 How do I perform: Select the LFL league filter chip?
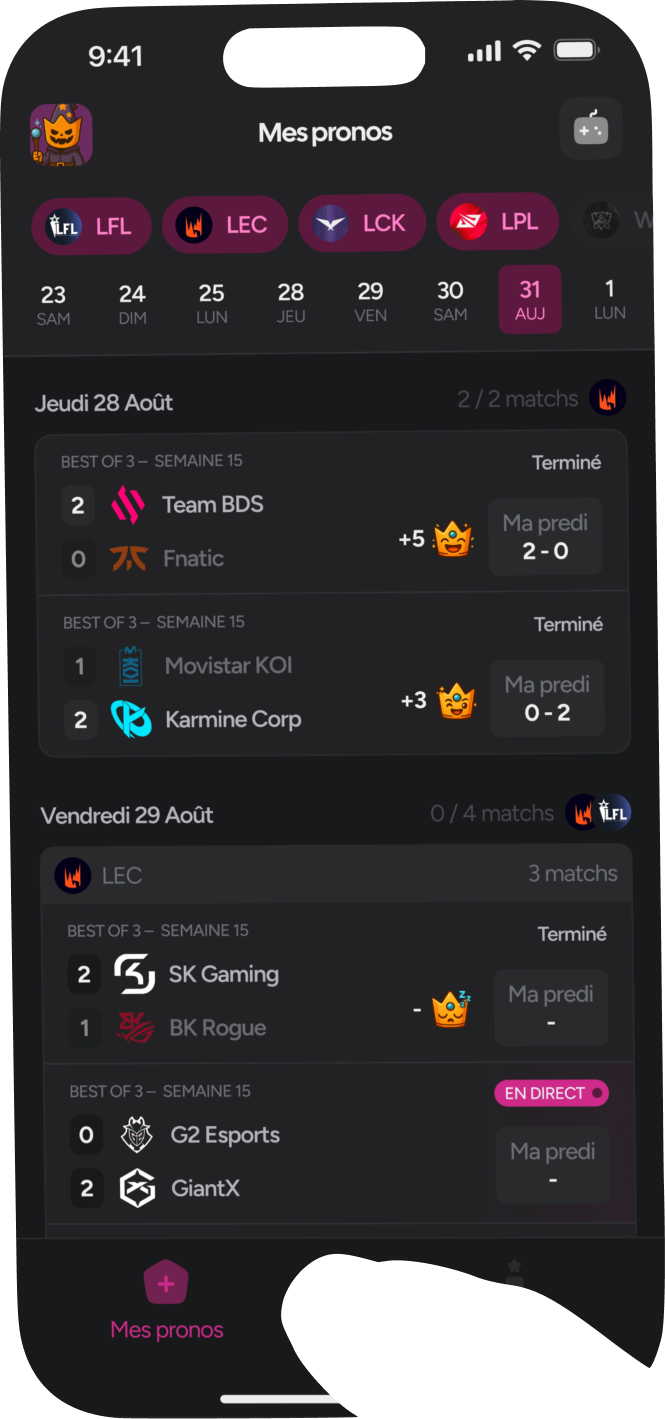pyautogui.click(x=91, y=226)
